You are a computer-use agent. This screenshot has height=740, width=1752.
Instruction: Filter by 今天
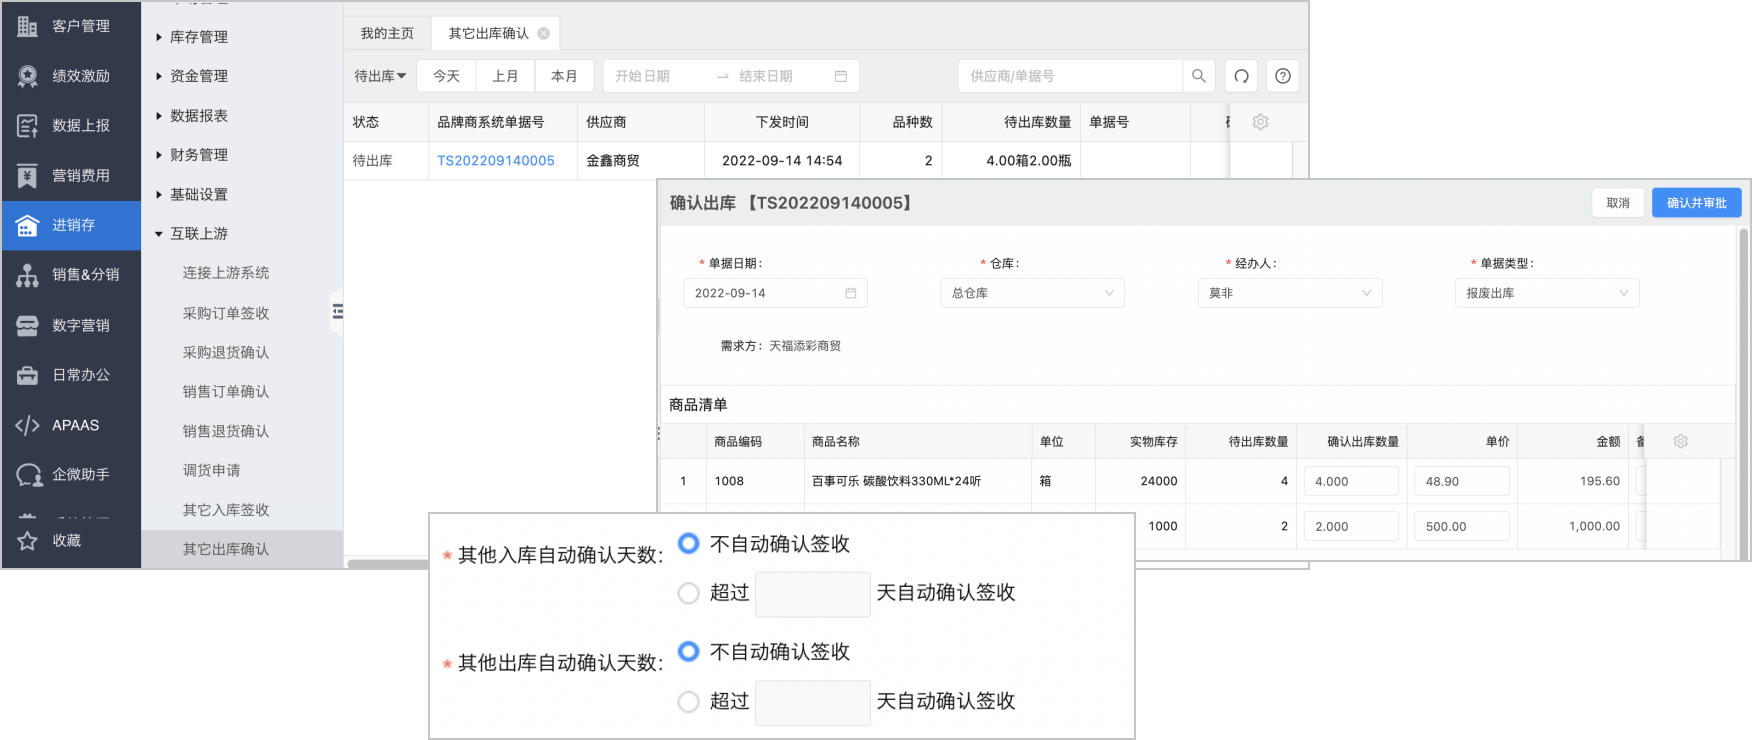click(x=446, y=76)
